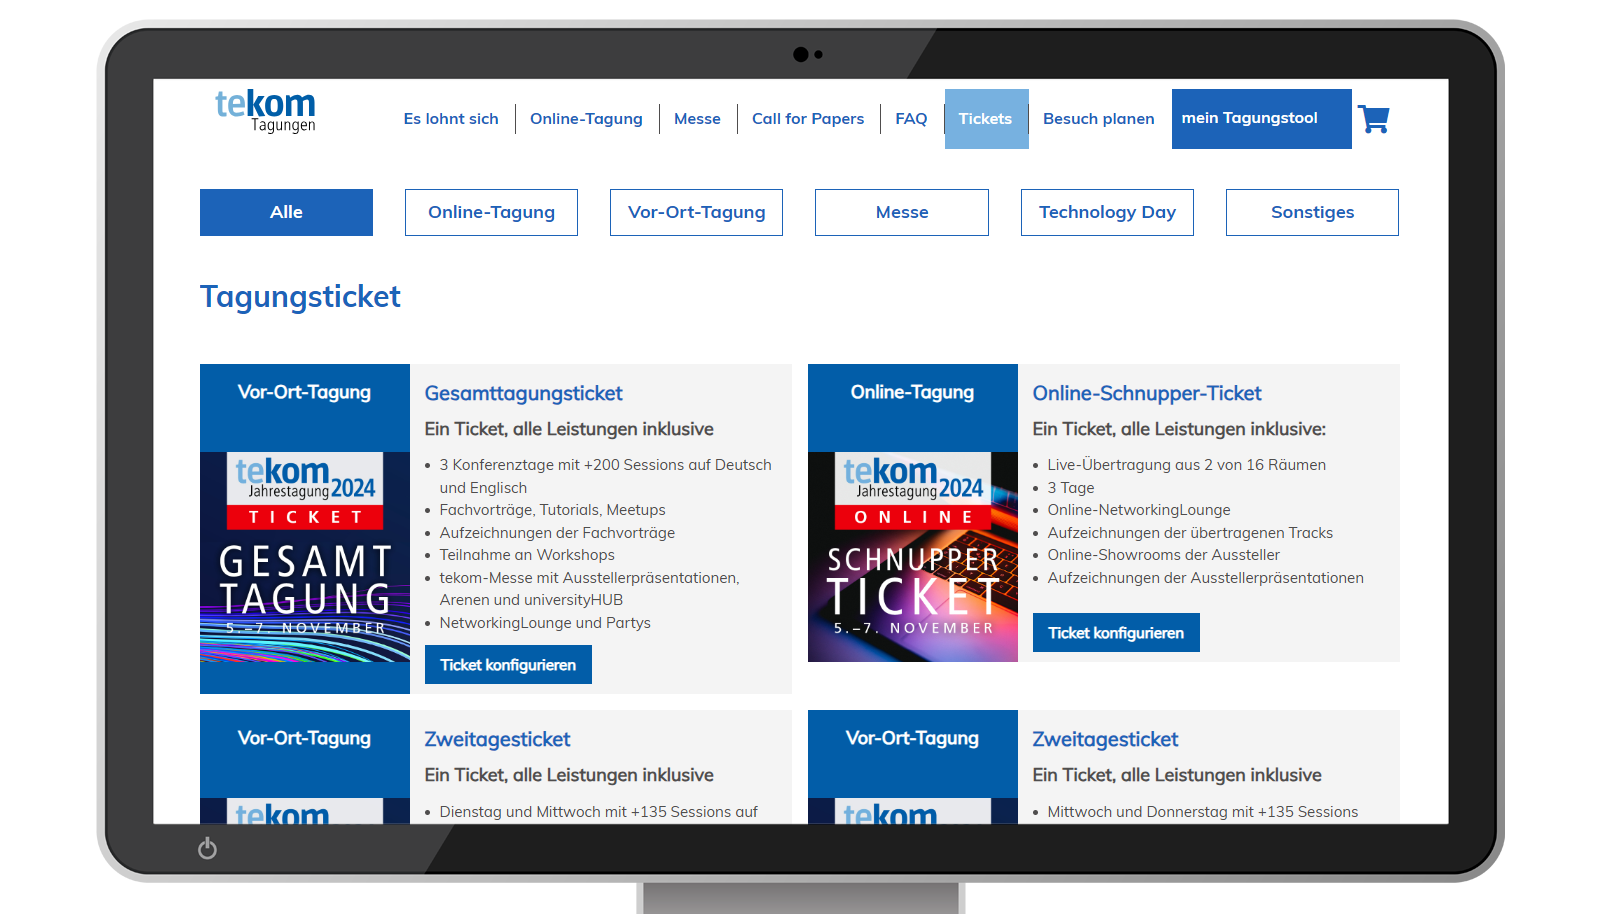The image size is (1600, 914).
Task: Open the Gesamttagungsticket title link
Action: coord(523,393)
